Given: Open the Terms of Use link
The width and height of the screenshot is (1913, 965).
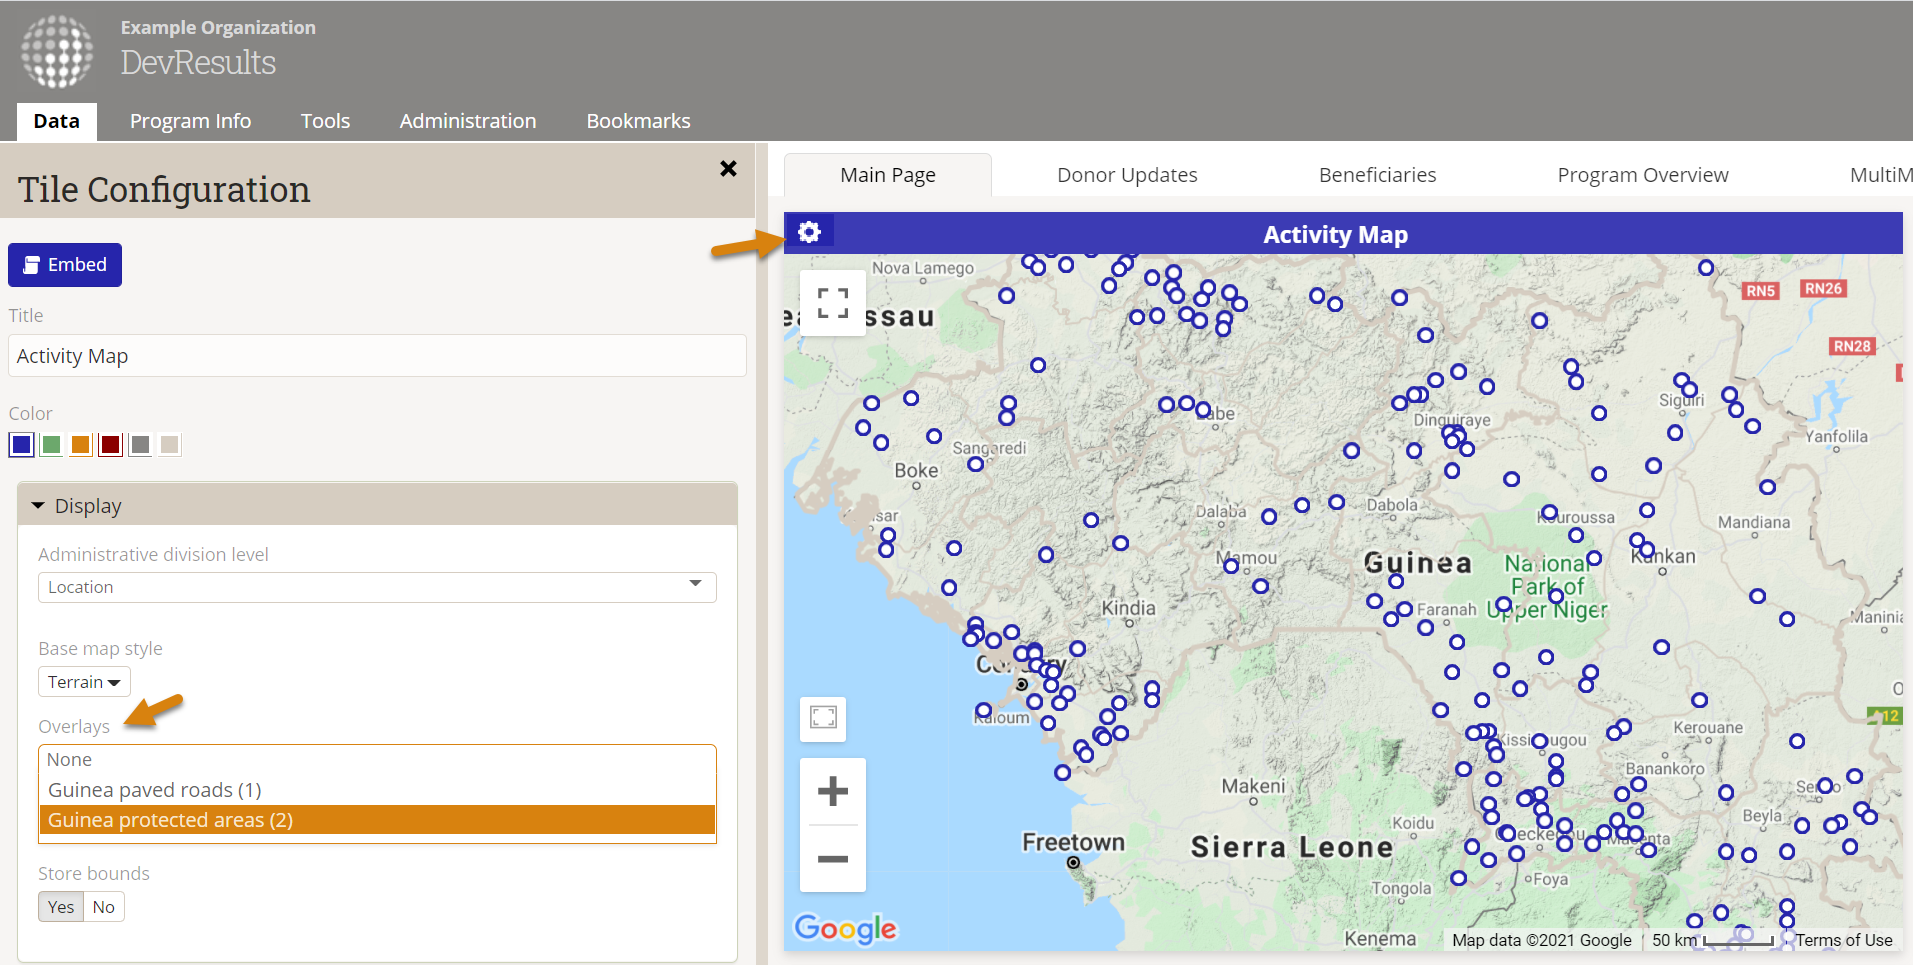Looking at the screenshot, I should pyautogui.click(x=1843, y=940).
